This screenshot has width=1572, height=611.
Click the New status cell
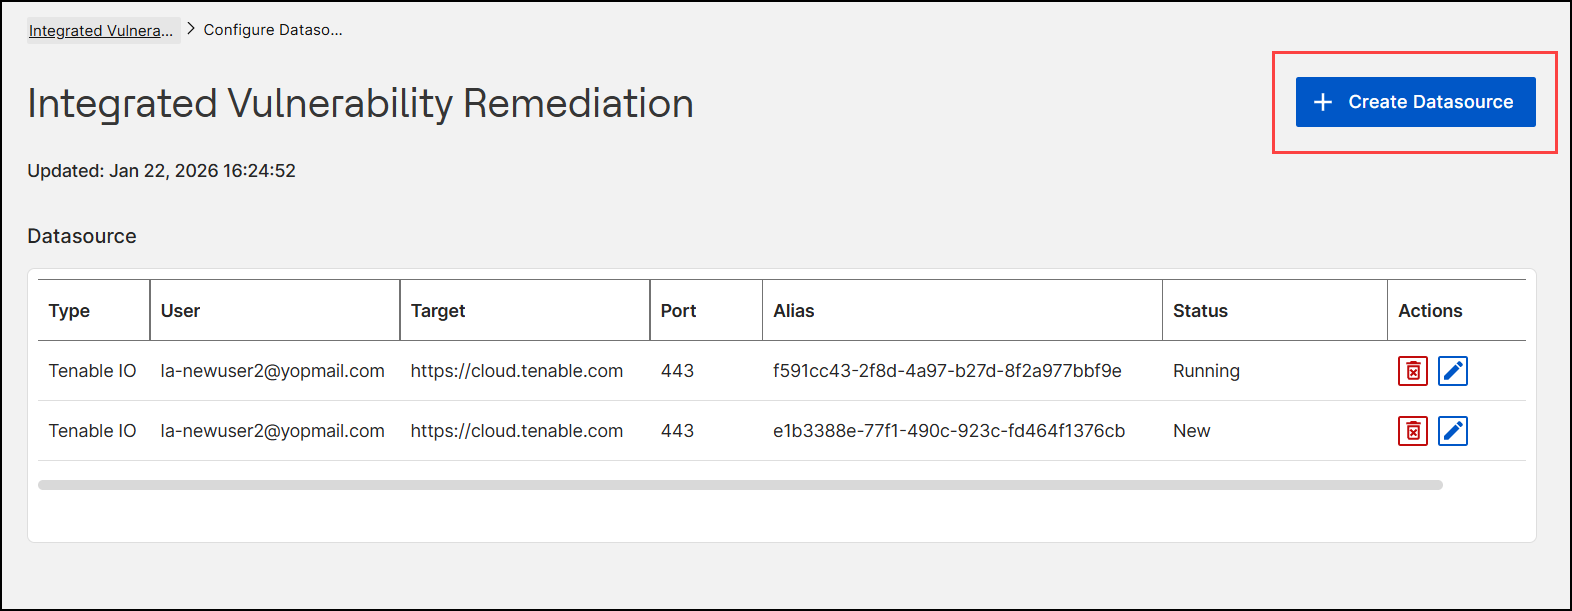pos(1191,431)
